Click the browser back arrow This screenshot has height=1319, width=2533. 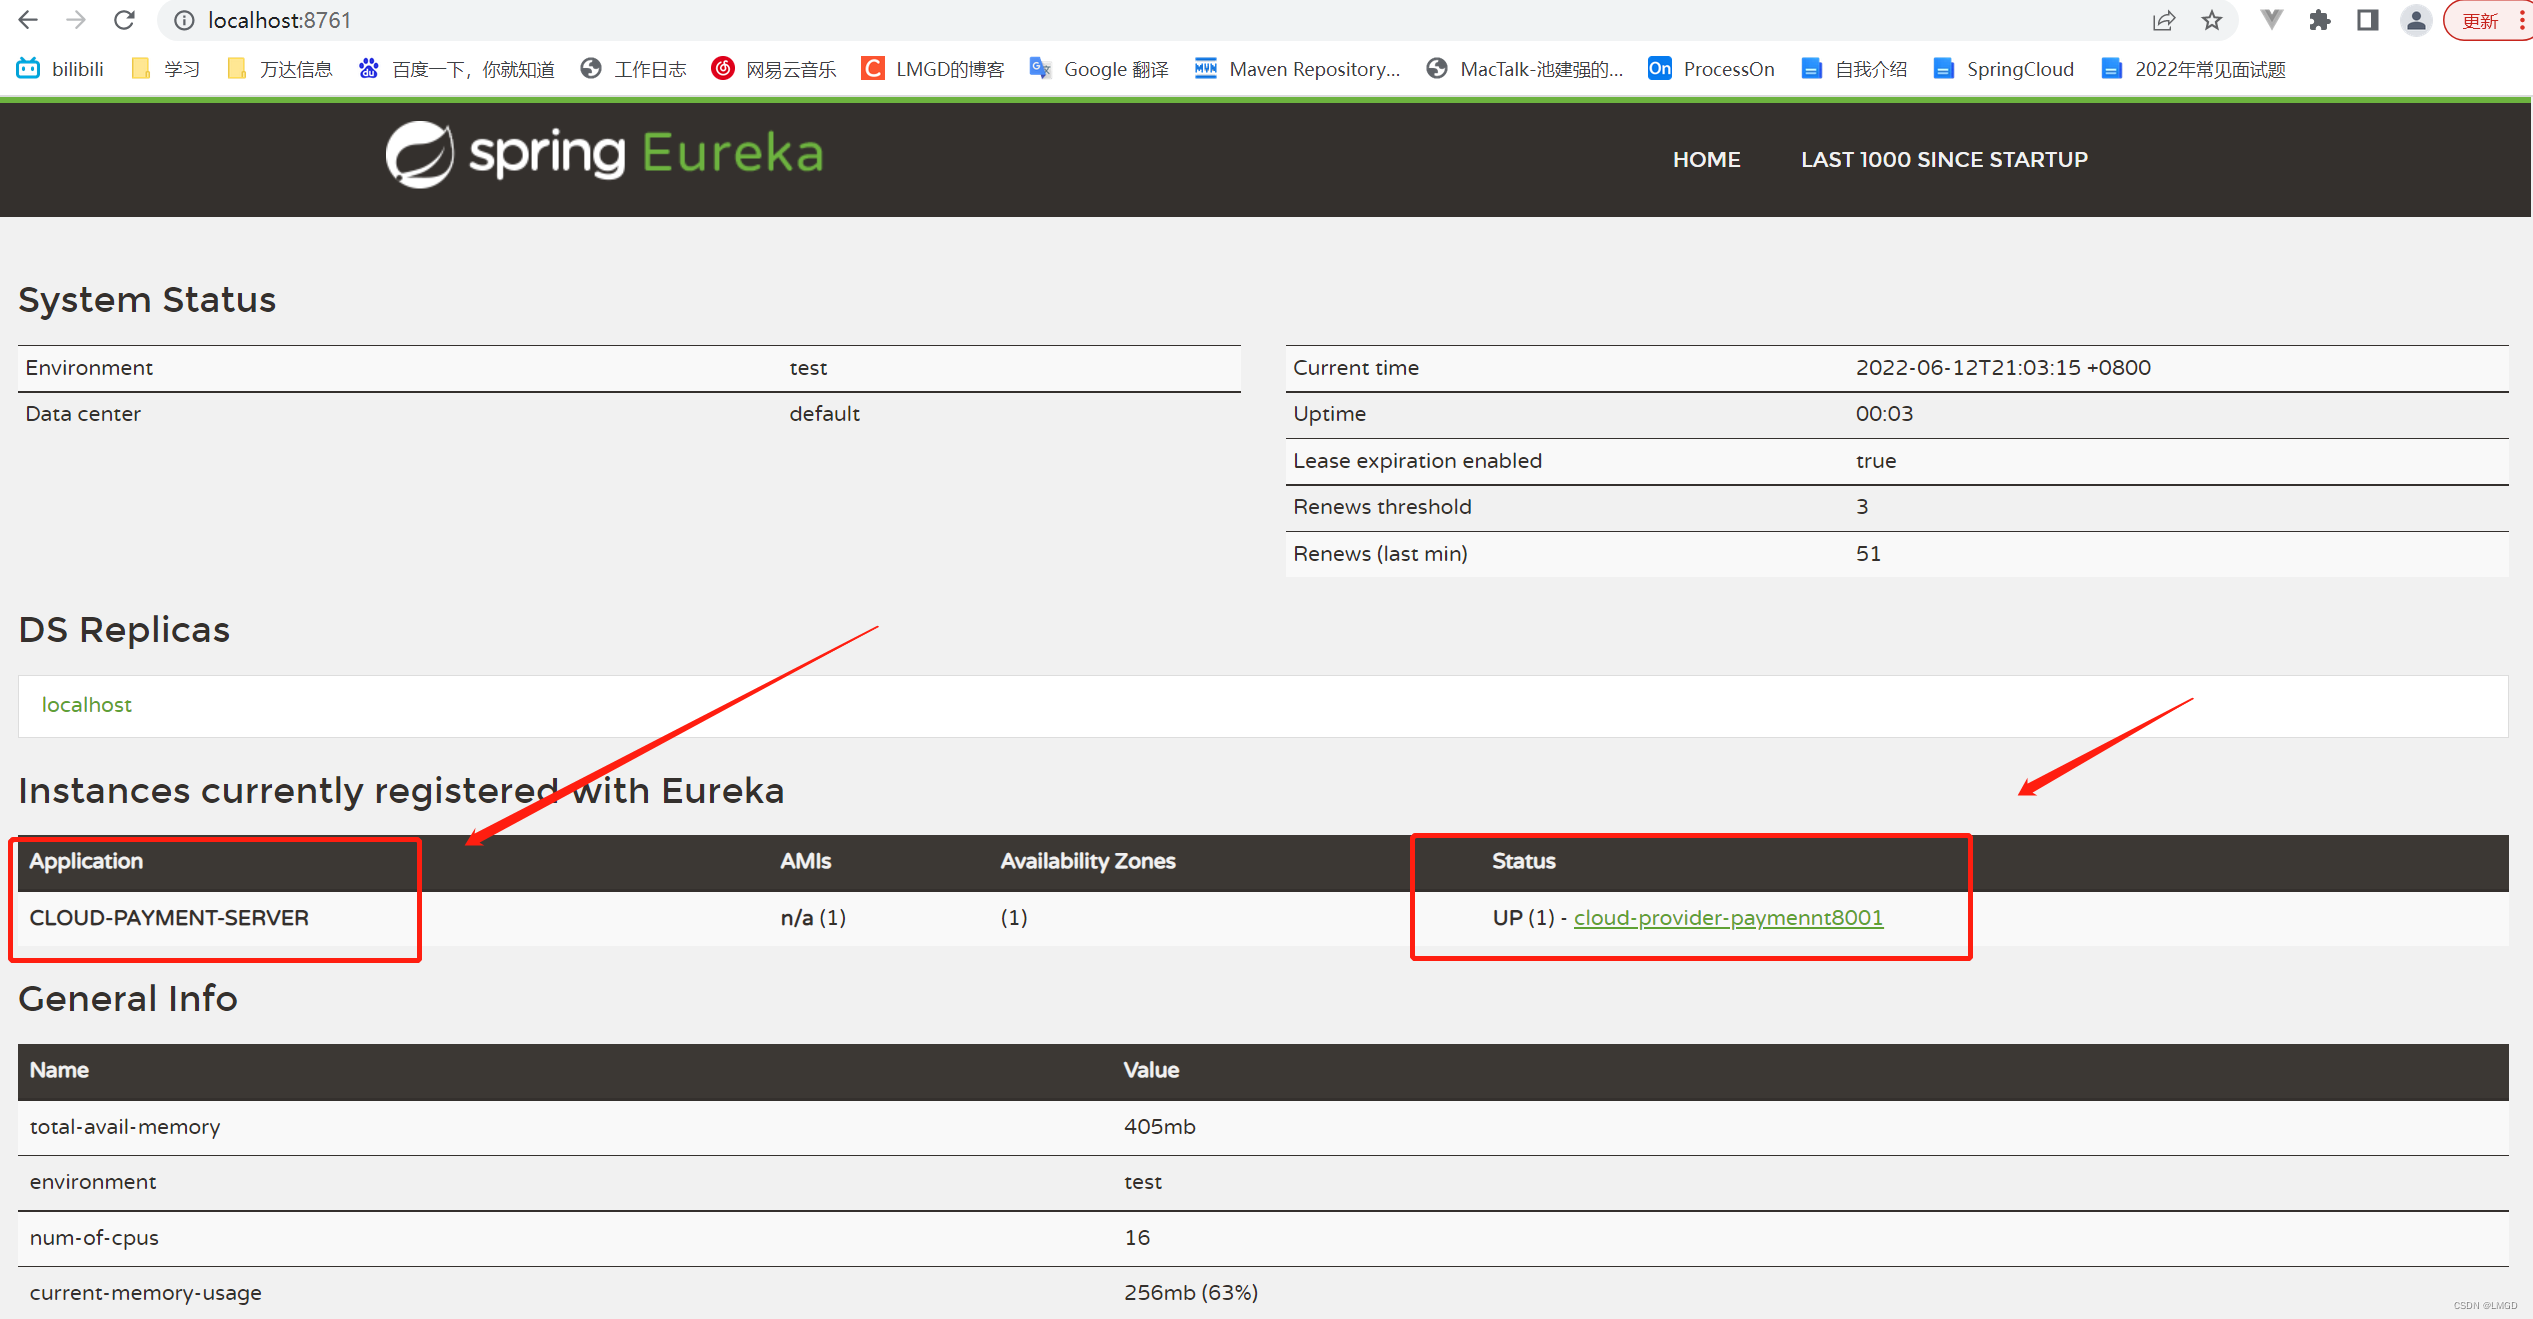click(x=28, y=20)
